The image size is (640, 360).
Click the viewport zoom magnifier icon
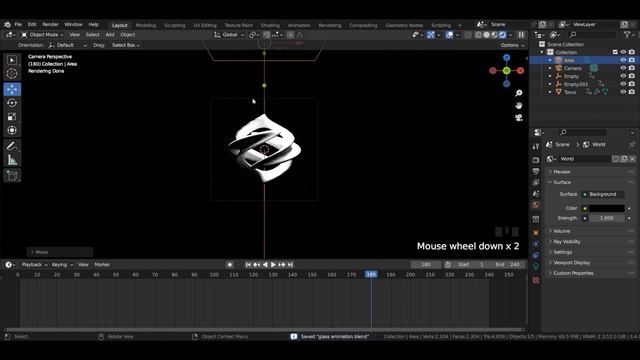coord(519,93)
